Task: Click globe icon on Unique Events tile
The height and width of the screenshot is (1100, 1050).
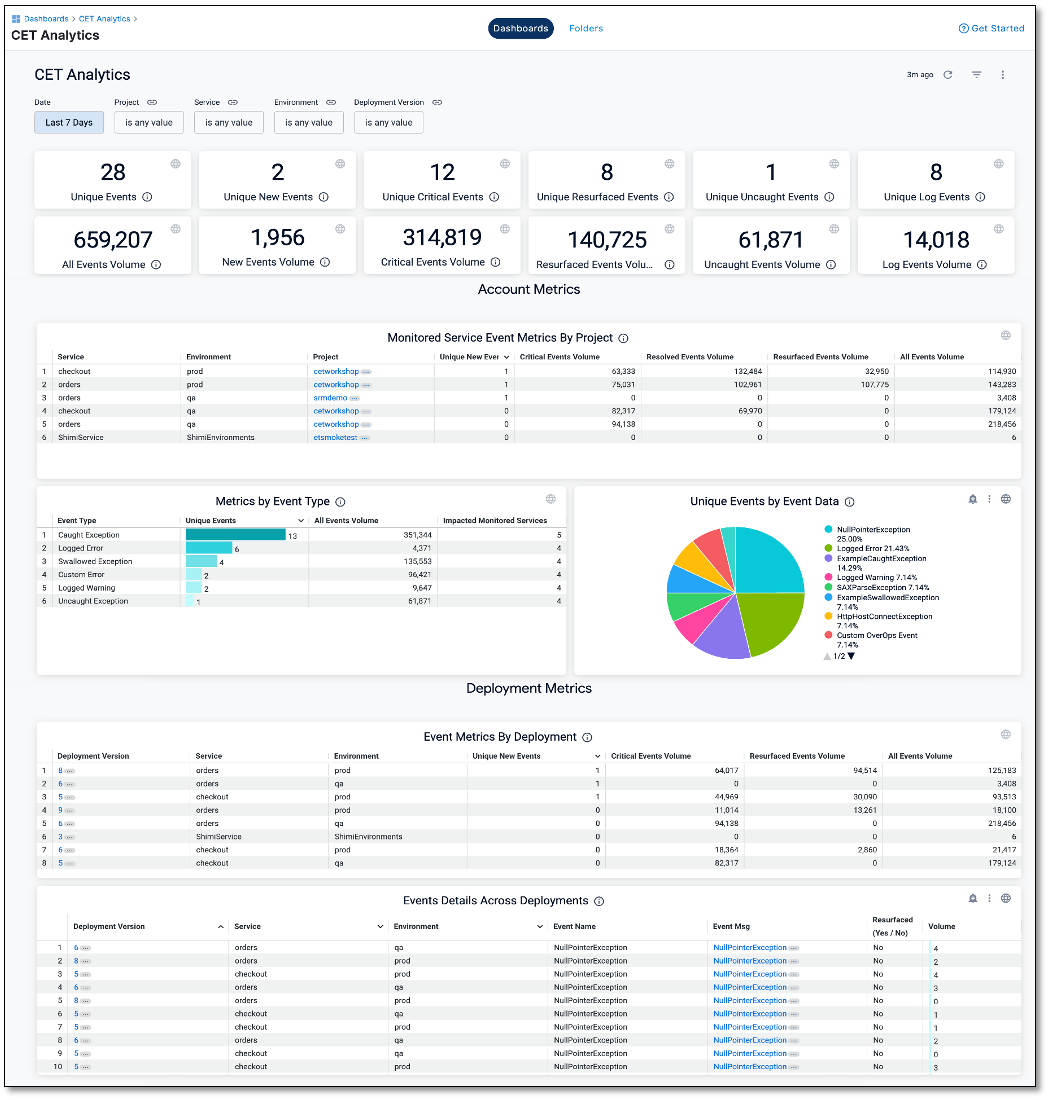Action: point(175,164)
